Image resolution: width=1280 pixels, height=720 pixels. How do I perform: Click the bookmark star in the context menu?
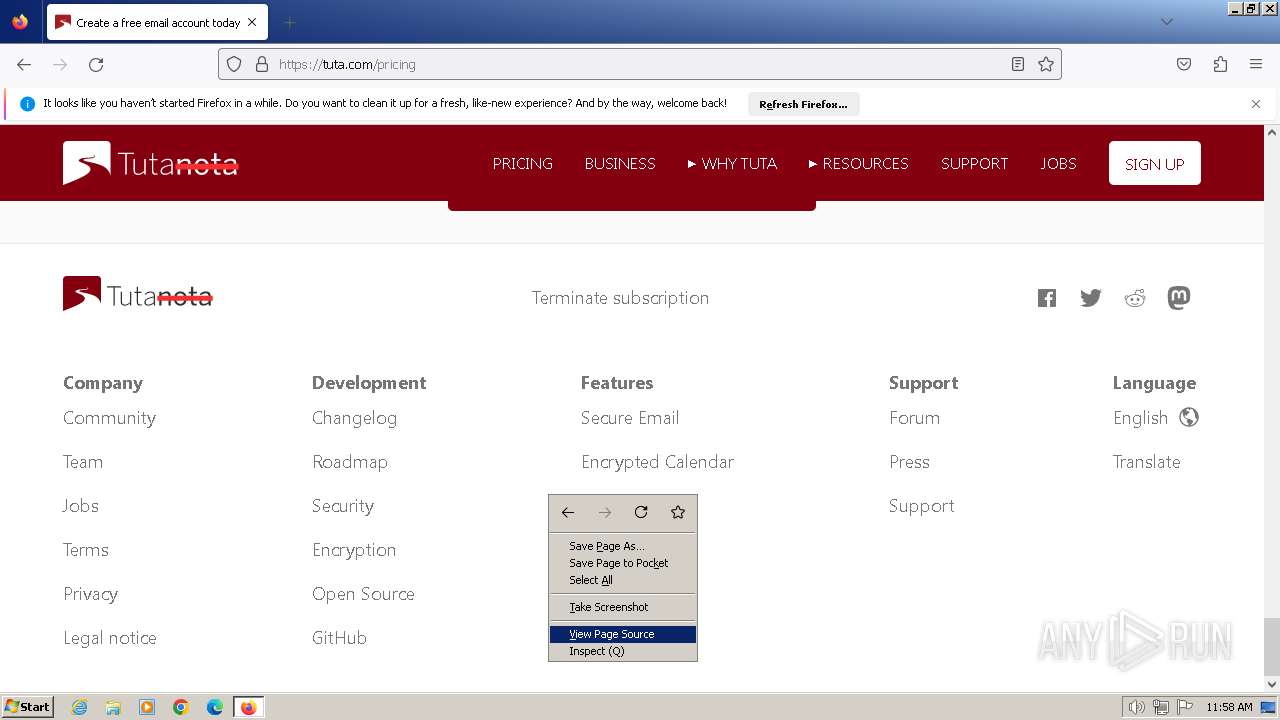click(x=678, y=512)
